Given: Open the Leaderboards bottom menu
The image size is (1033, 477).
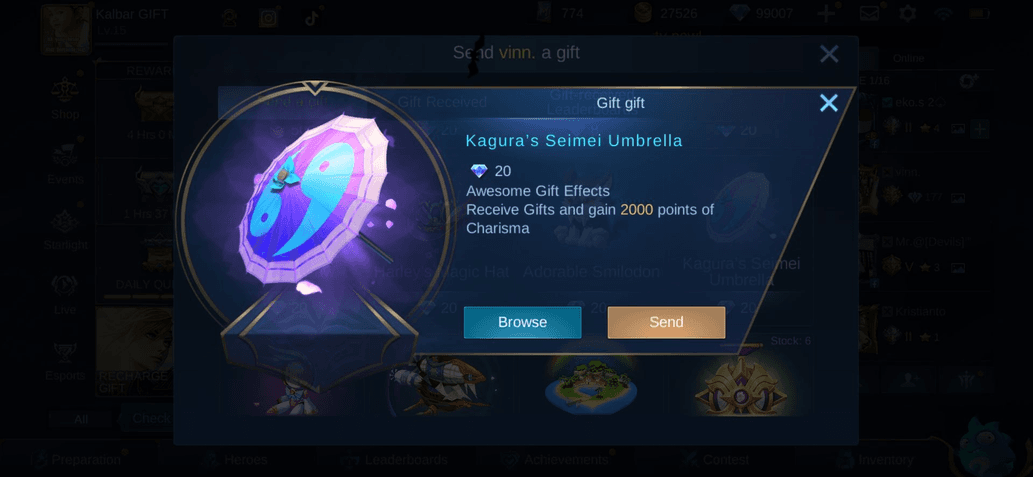Looking at the screenshot, I should tap(394, 460).
